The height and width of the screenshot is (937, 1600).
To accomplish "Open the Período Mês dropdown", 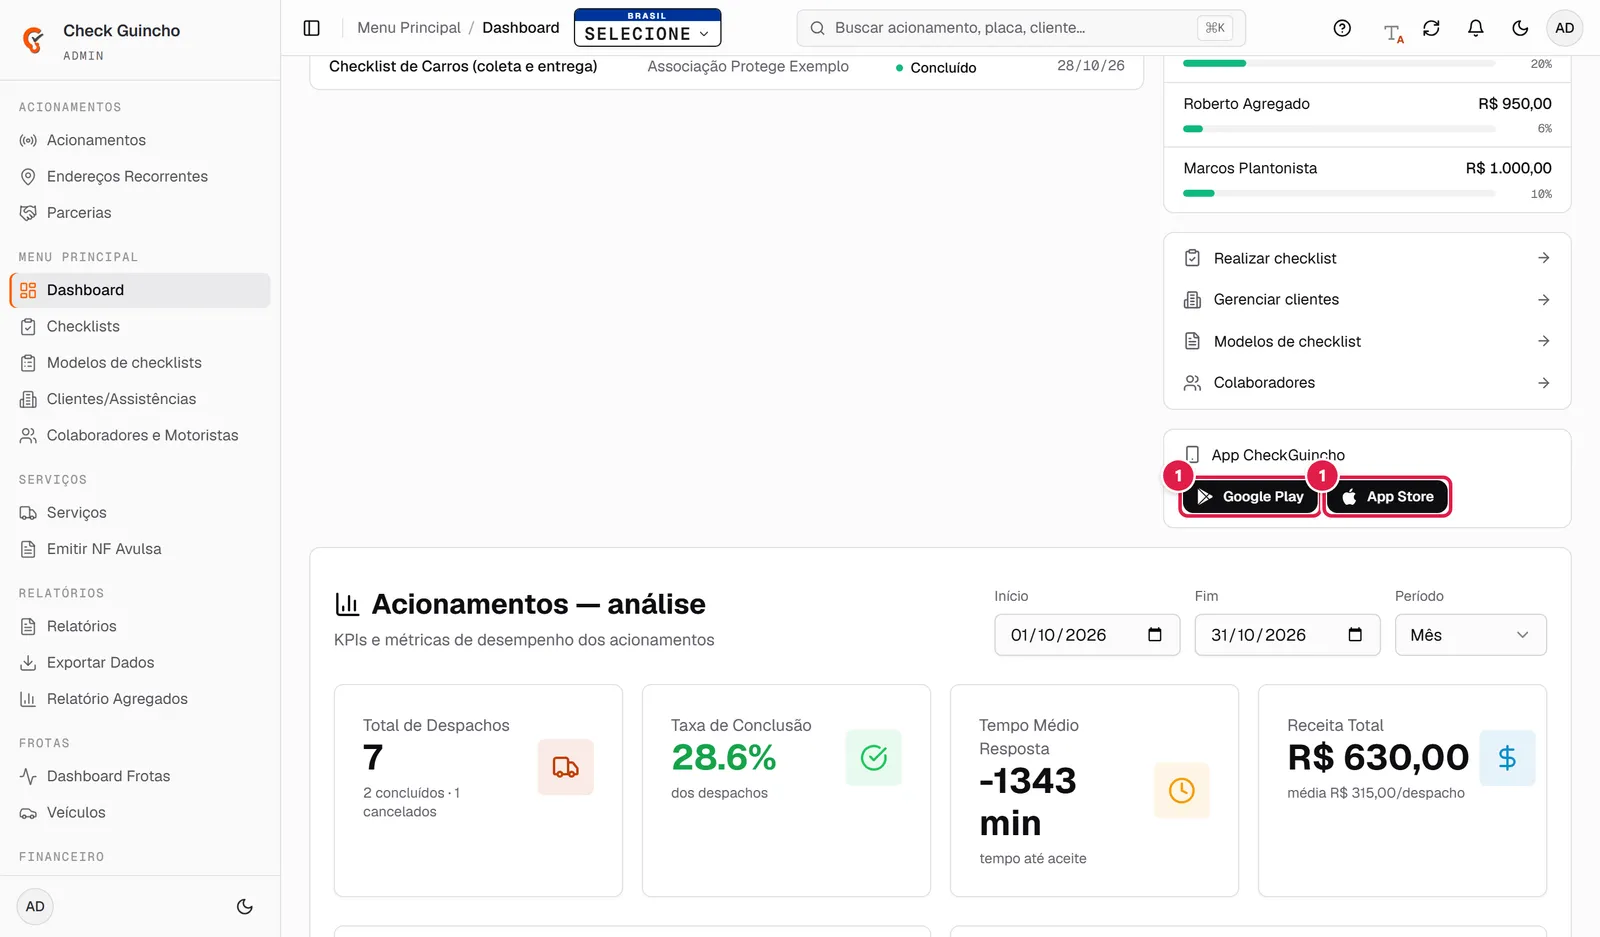I will (1470, 635).
